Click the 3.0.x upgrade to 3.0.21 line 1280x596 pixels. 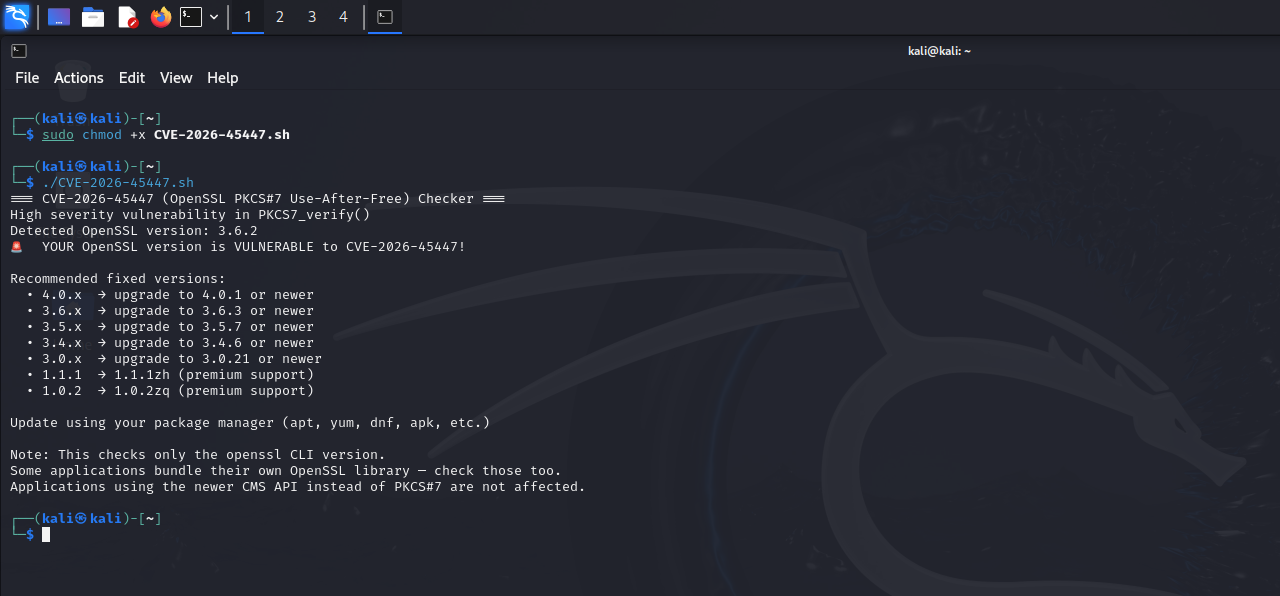pos(174,358)
